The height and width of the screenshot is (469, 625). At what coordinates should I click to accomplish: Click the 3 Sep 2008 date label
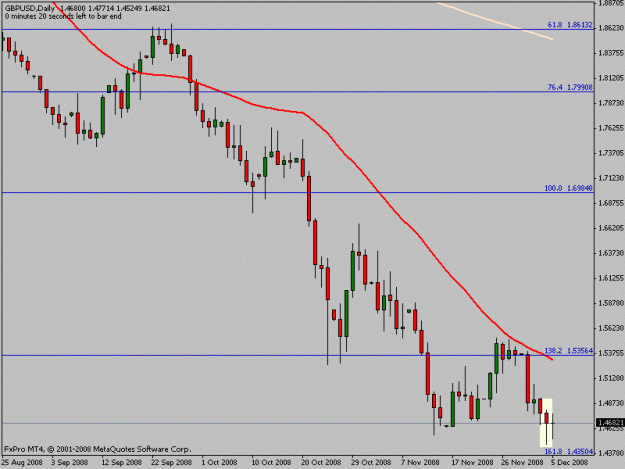coord(70,462)
